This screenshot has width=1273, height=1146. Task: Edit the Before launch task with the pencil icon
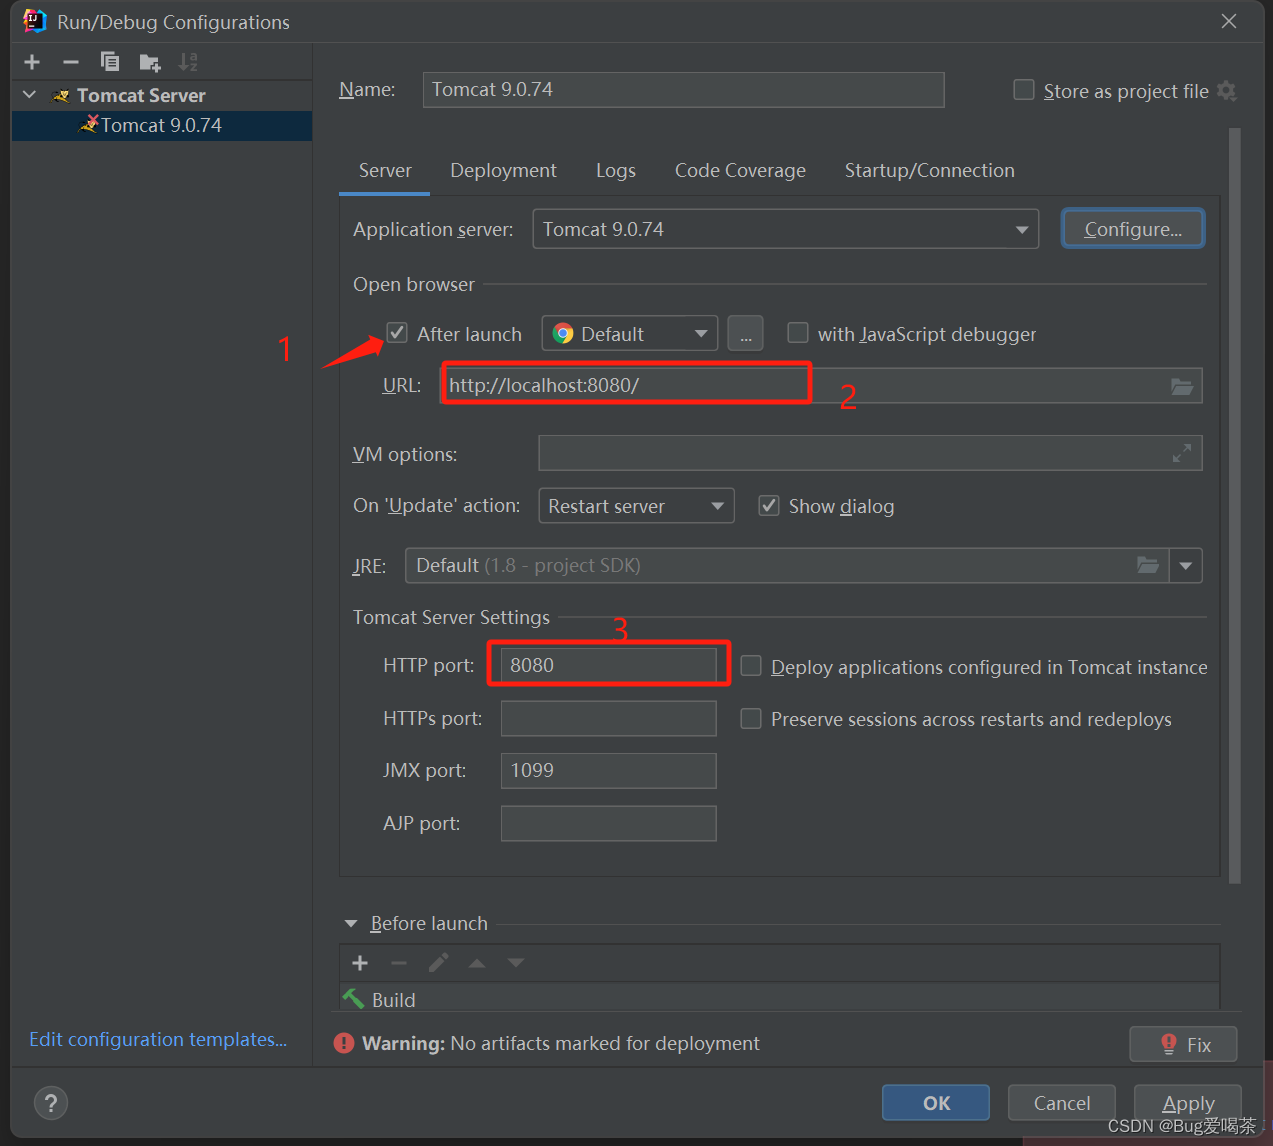click(x=438, y=963)
